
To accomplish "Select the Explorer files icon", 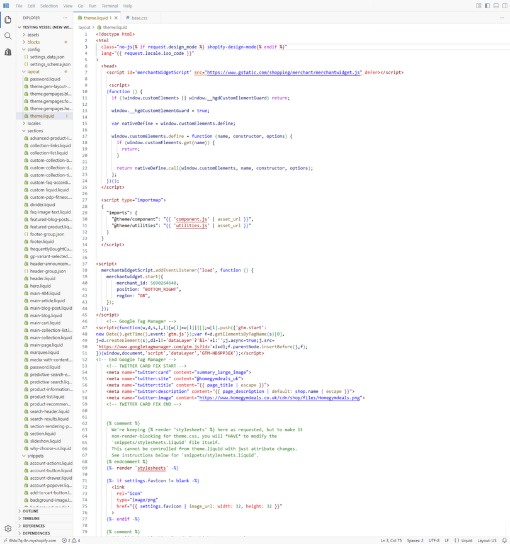I will click(8, 20).
